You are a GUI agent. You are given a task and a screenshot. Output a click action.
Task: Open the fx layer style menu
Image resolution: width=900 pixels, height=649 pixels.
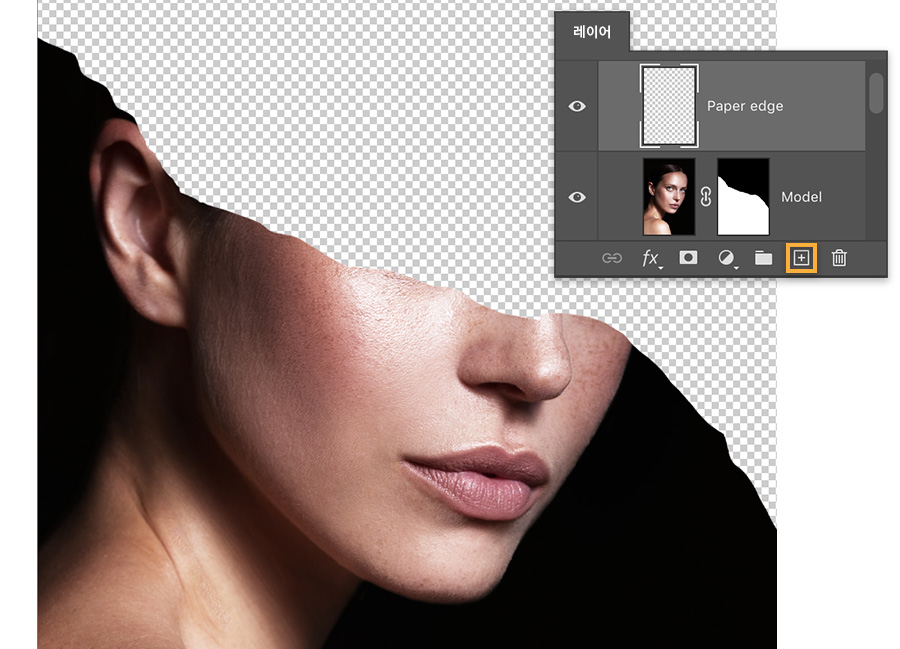pyautogui.click(x=651, y=258)
